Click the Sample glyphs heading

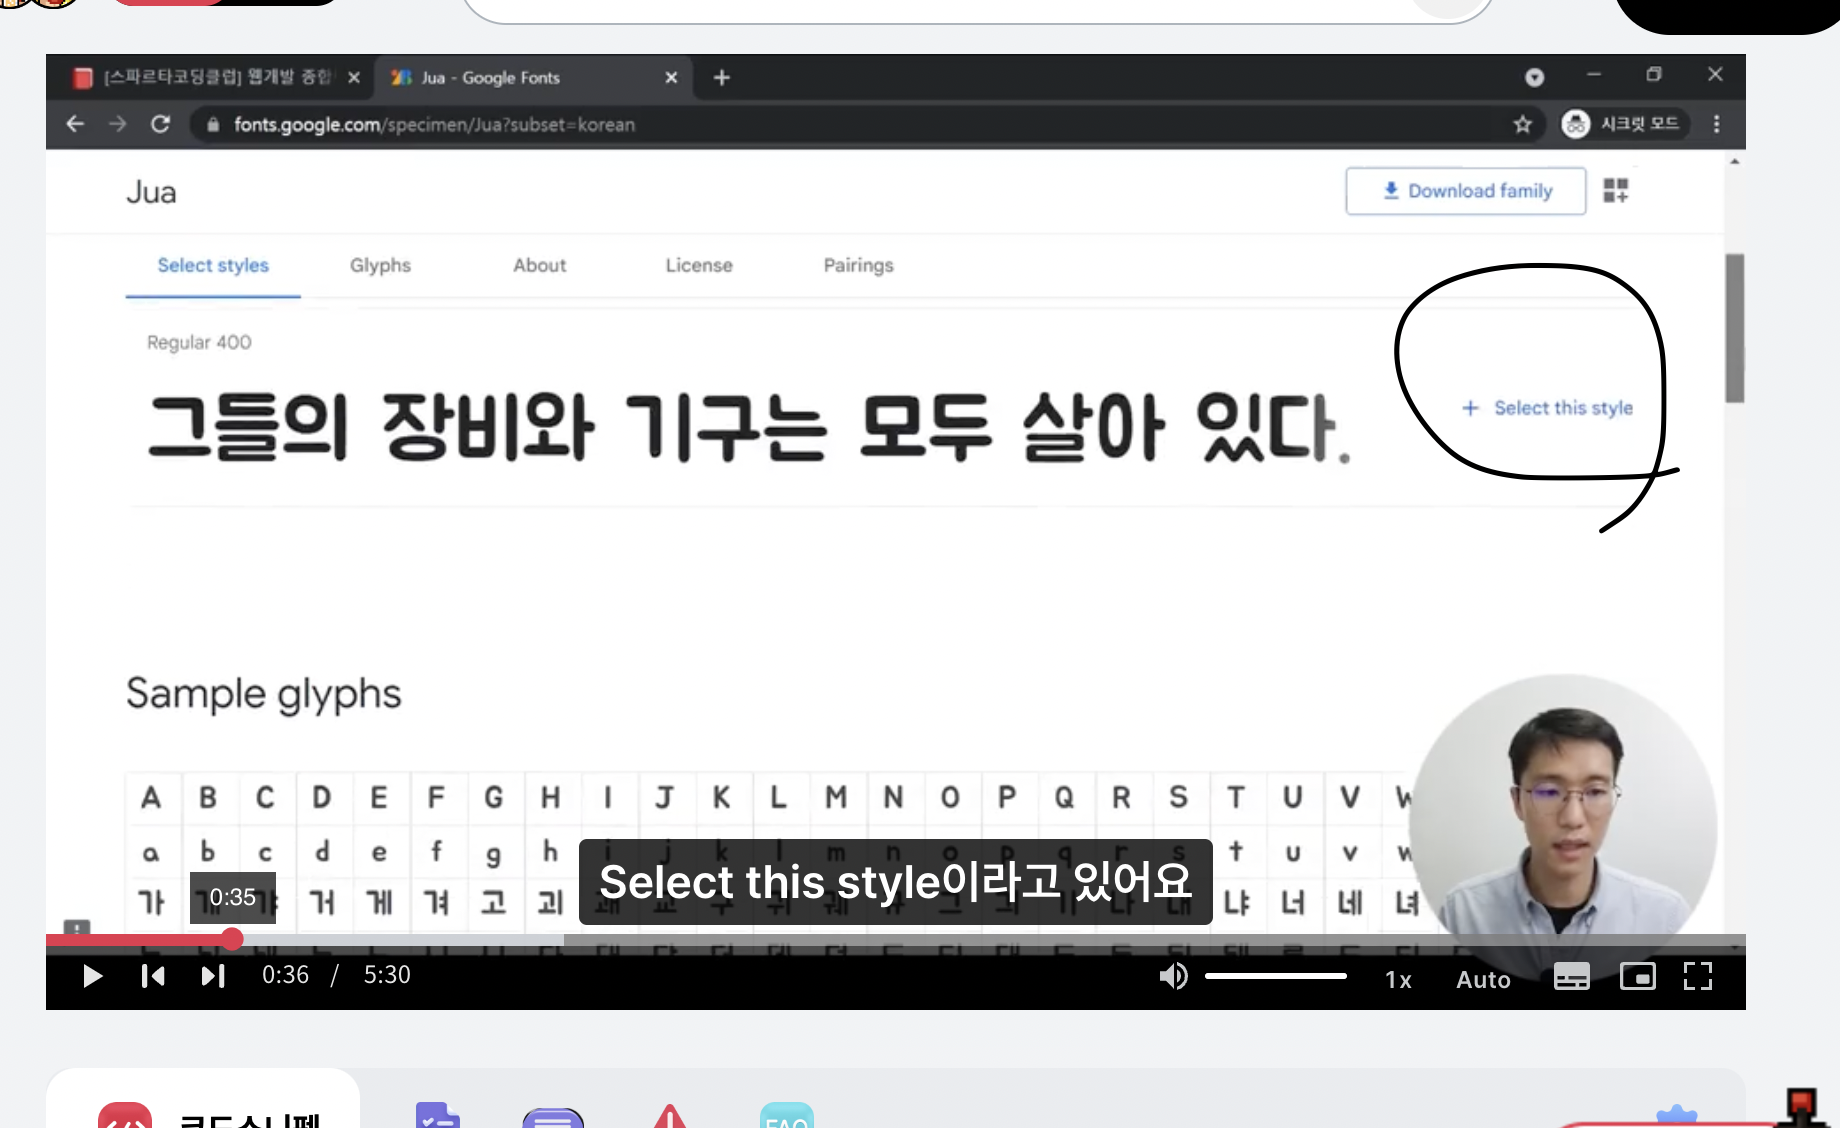(x=264, y=694)
